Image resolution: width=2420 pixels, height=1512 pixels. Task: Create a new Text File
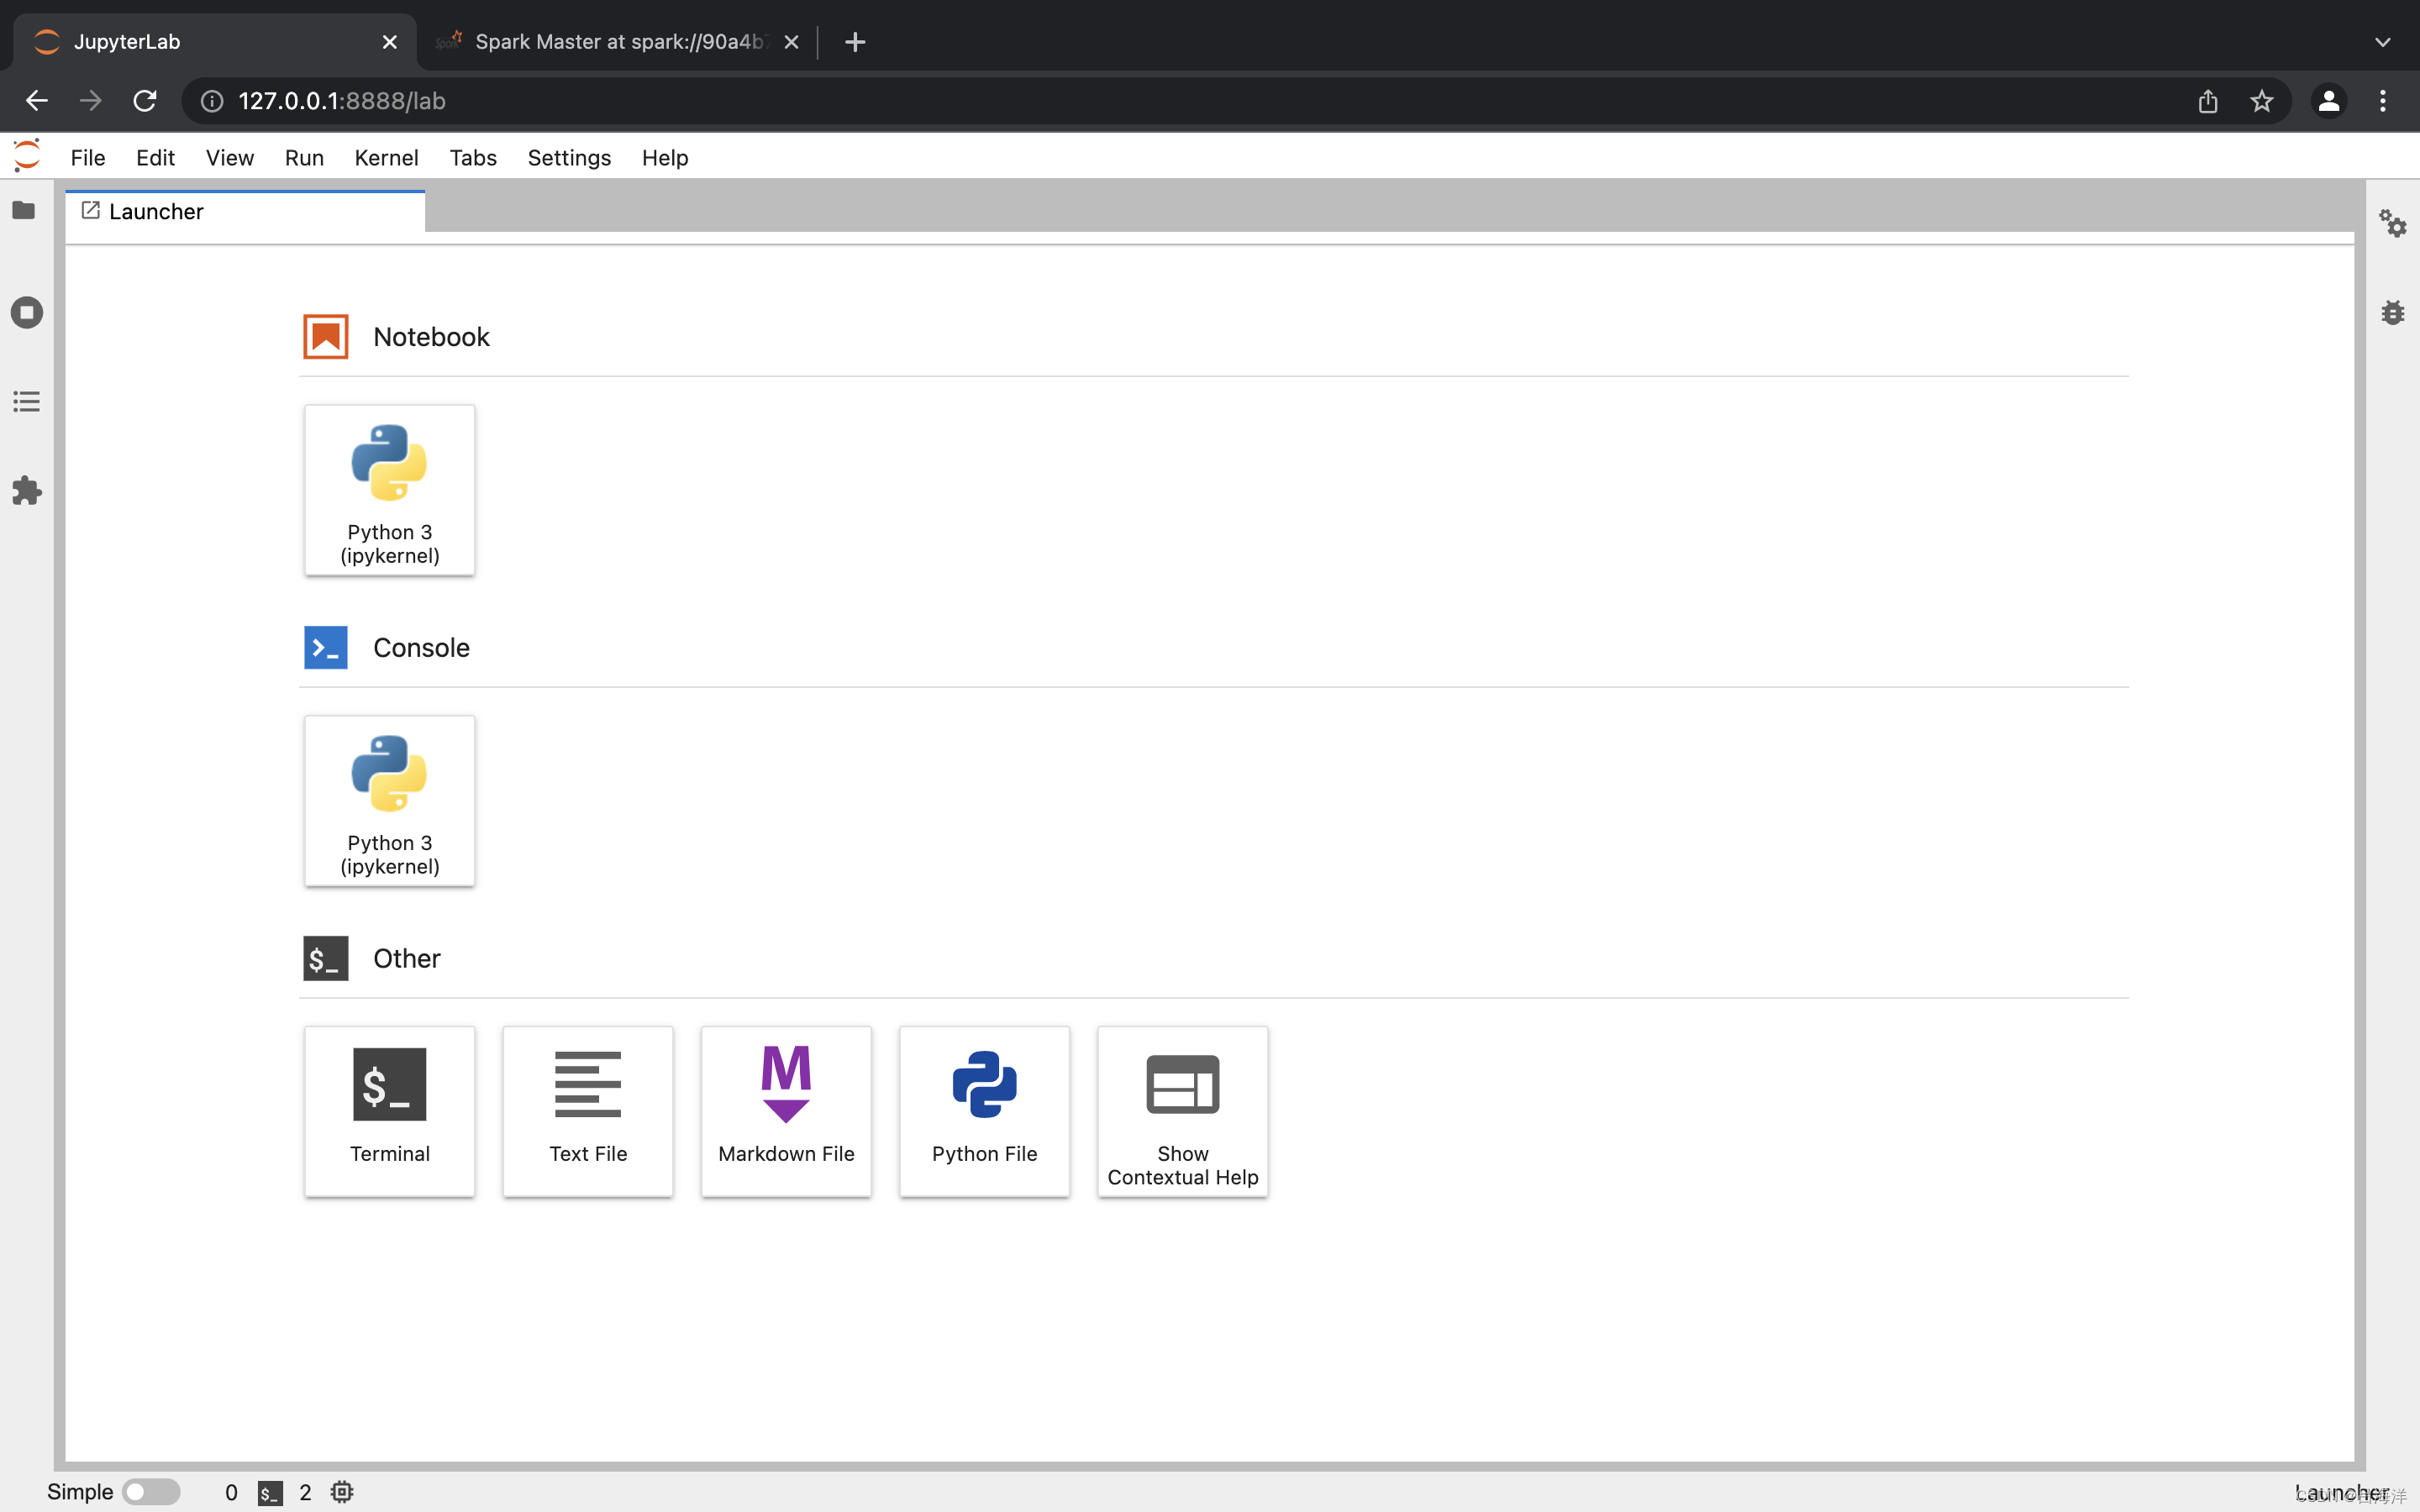tap(587, 1111)
